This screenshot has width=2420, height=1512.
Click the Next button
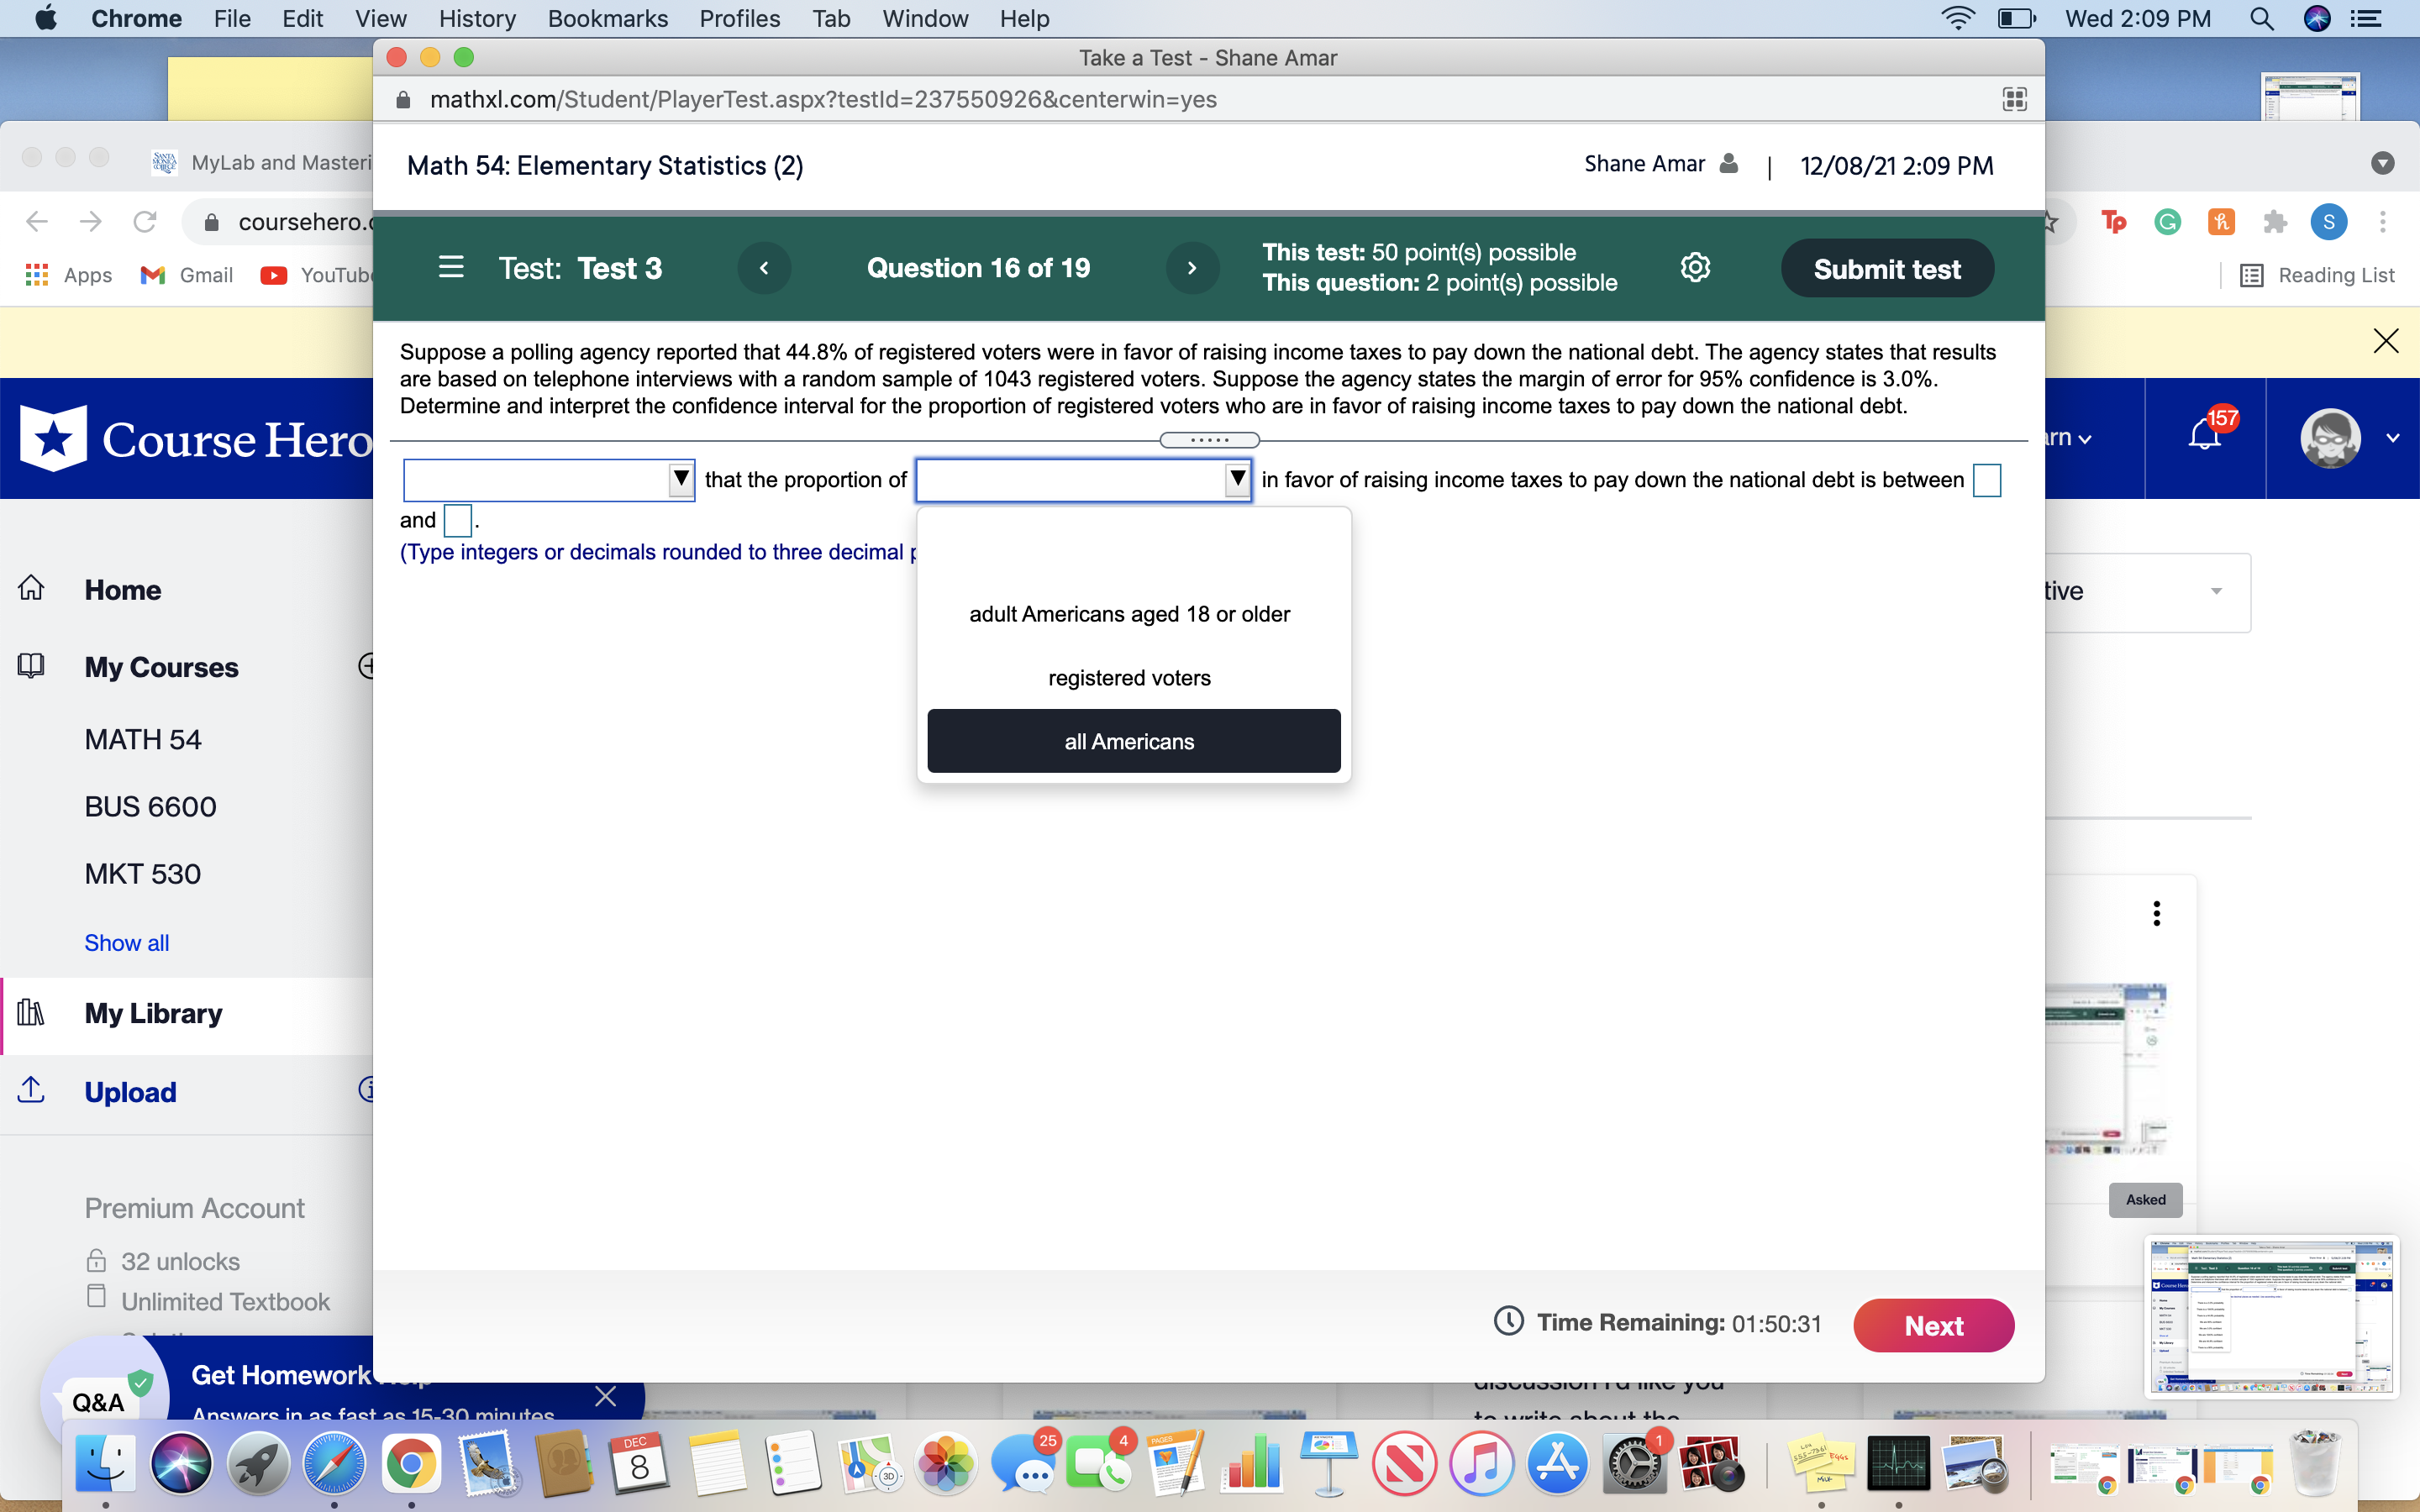1933,1325
